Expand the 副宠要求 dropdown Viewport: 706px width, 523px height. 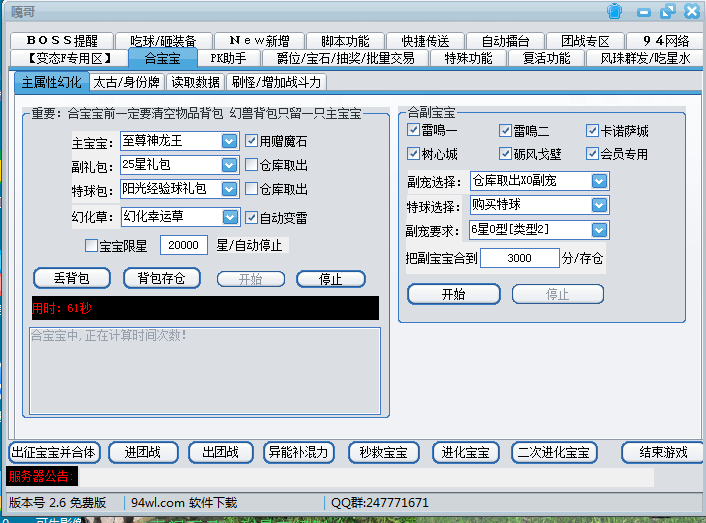coord(598,229)
